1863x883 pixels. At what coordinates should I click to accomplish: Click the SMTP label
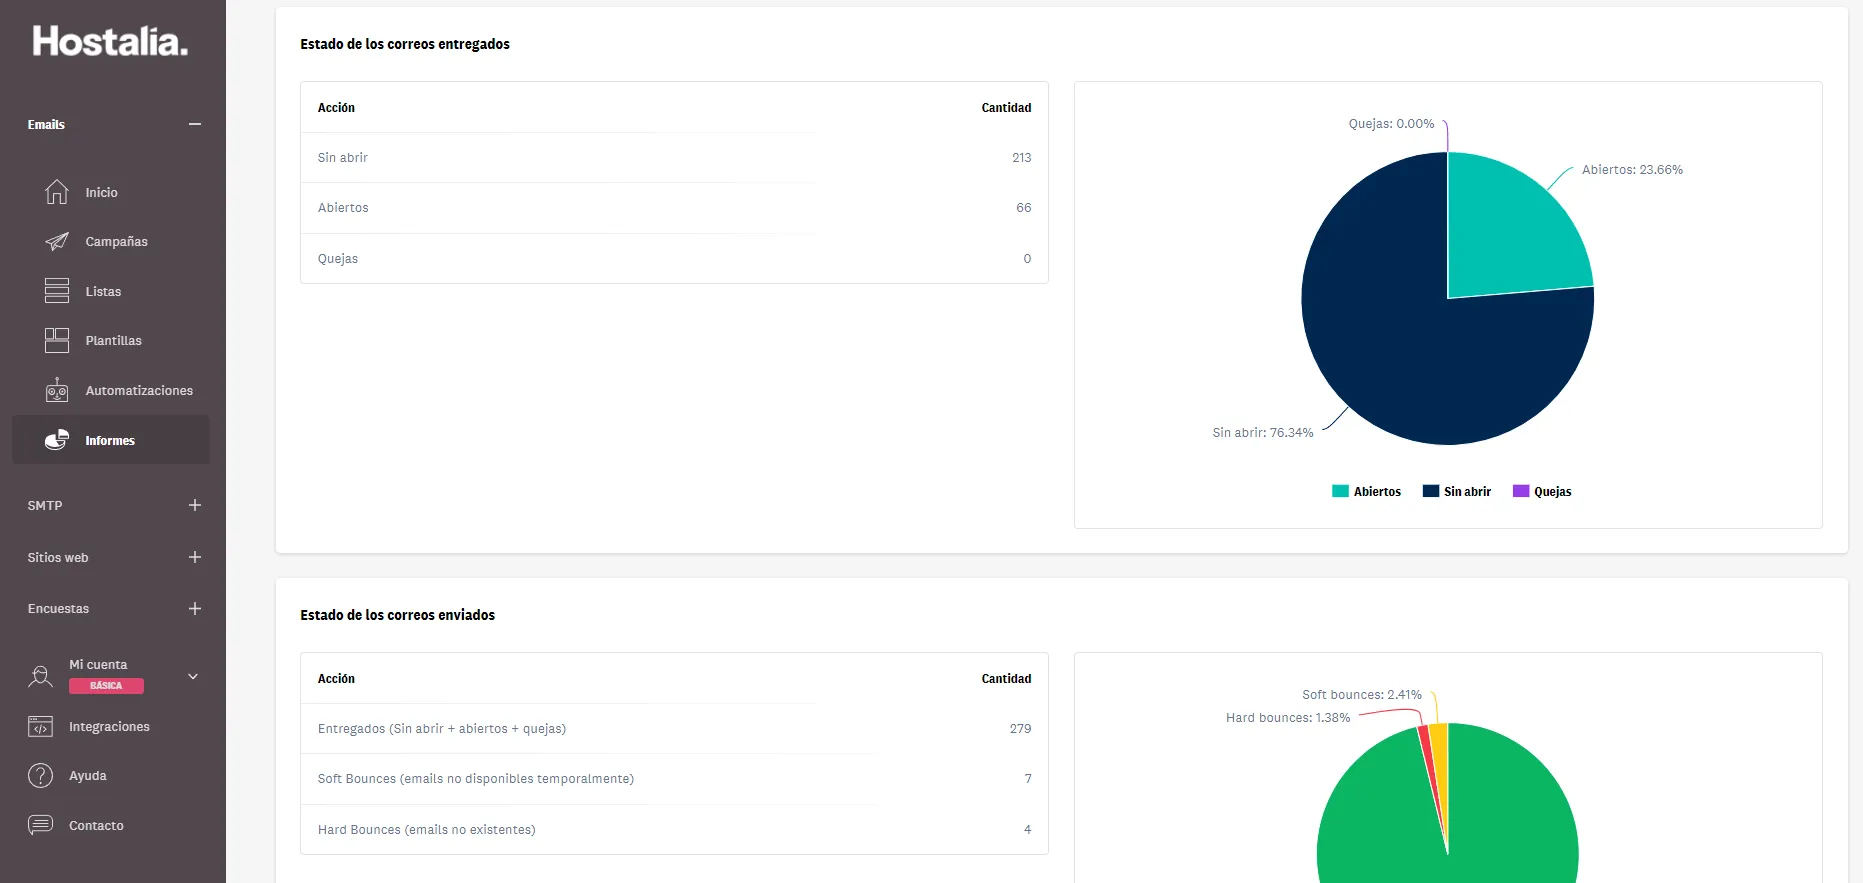coord(45,505)
